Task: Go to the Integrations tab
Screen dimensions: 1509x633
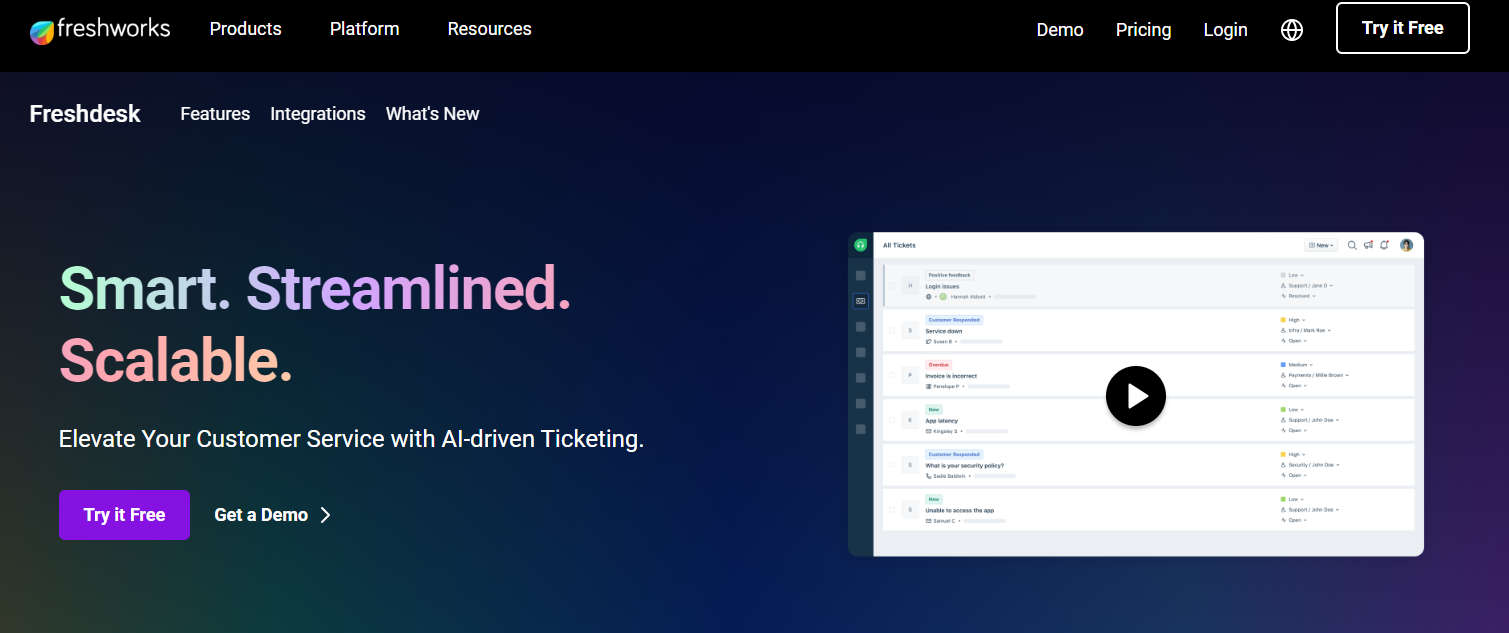Action: tap(318, 114)
